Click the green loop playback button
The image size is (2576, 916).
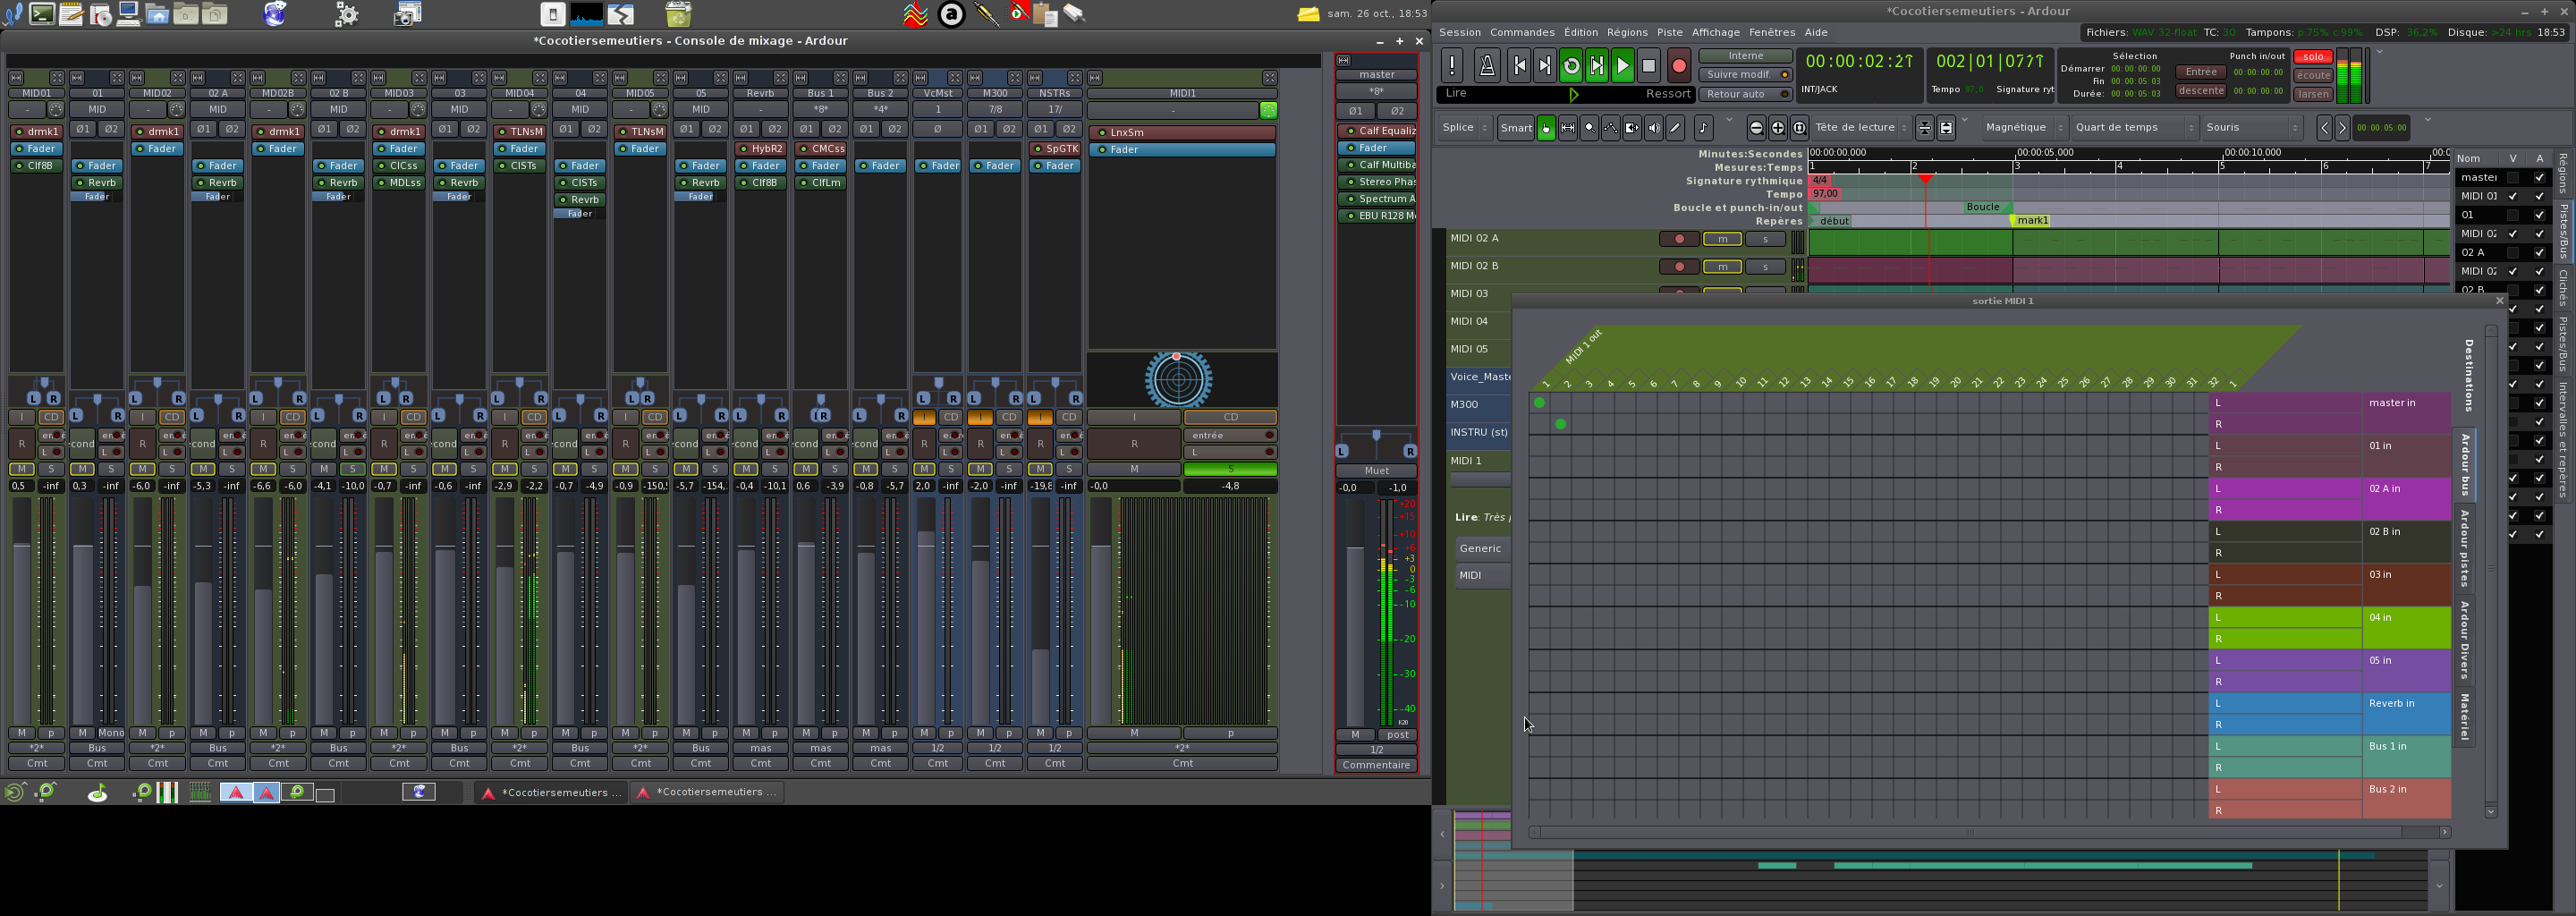point(1571,66)
